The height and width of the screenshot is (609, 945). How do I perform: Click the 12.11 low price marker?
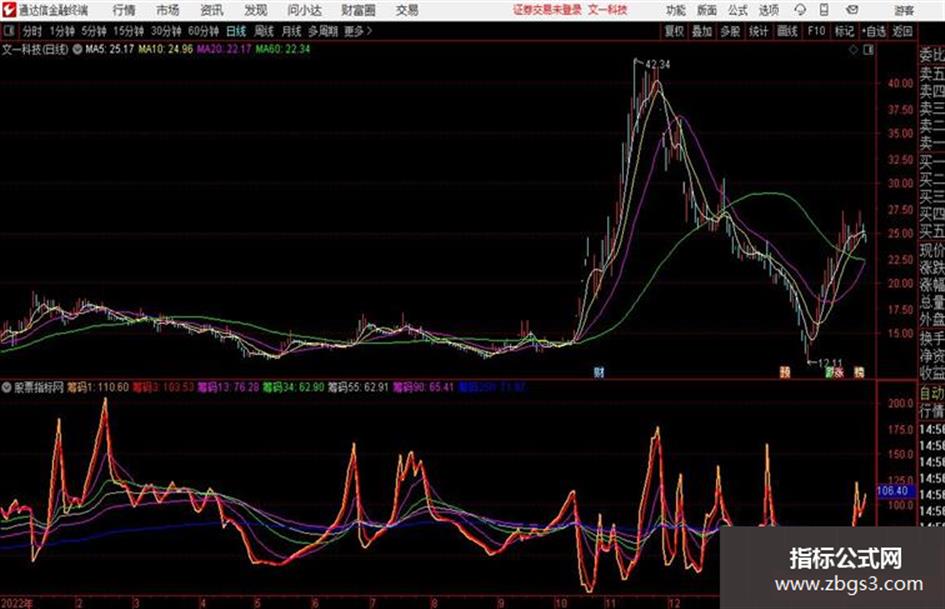[x=830, y=363]
